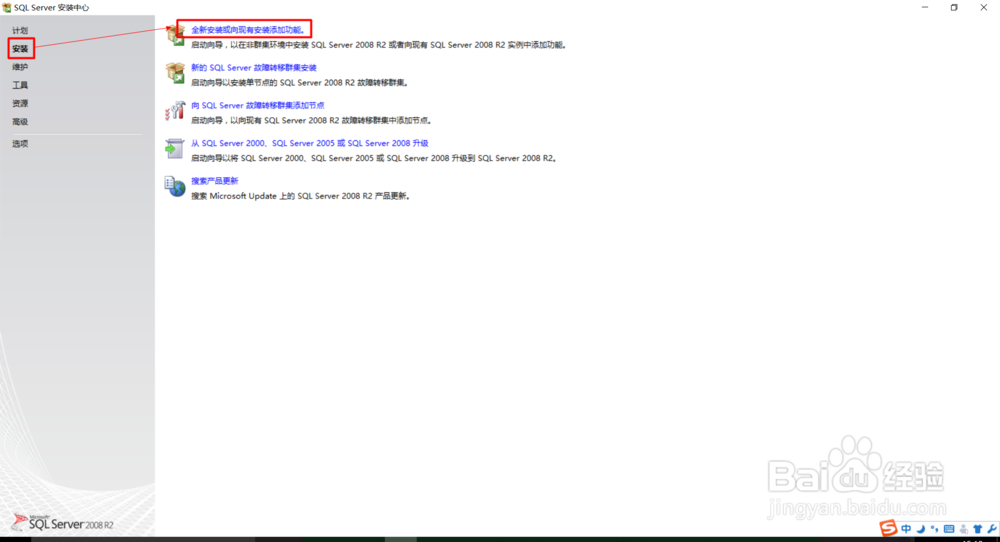Click text 搜索 Microsoft Update 上的产品更新

(300, 196)
